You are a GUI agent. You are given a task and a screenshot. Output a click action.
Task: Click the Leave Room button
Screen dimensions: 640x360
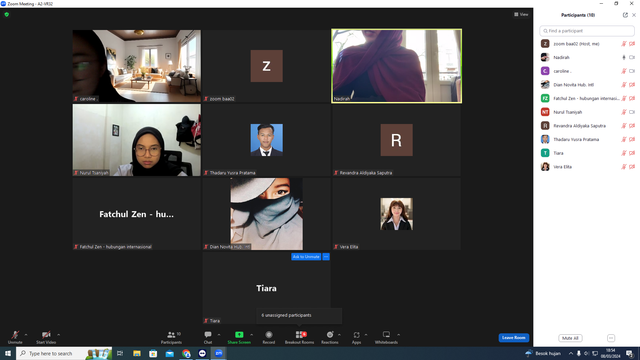513,338
